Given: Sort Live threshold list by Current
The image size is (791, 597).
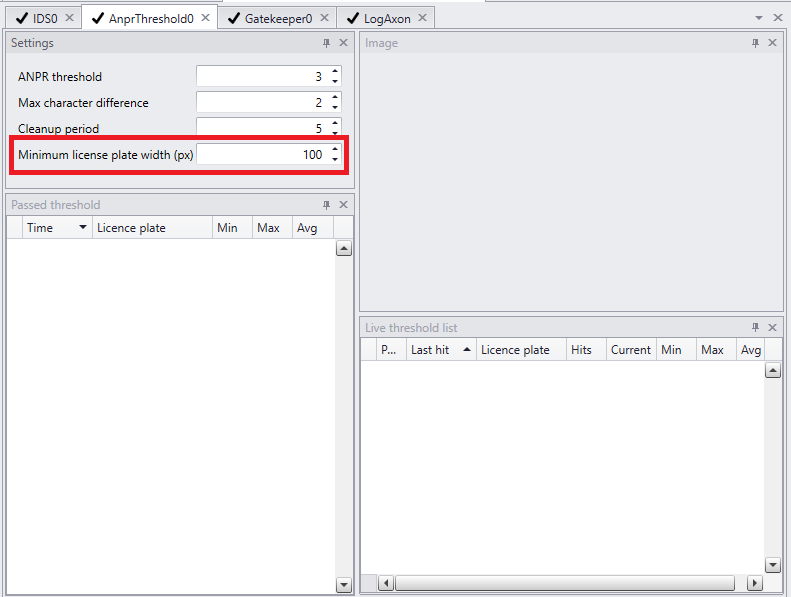Looking at the screenshot, I should (631, 350).
